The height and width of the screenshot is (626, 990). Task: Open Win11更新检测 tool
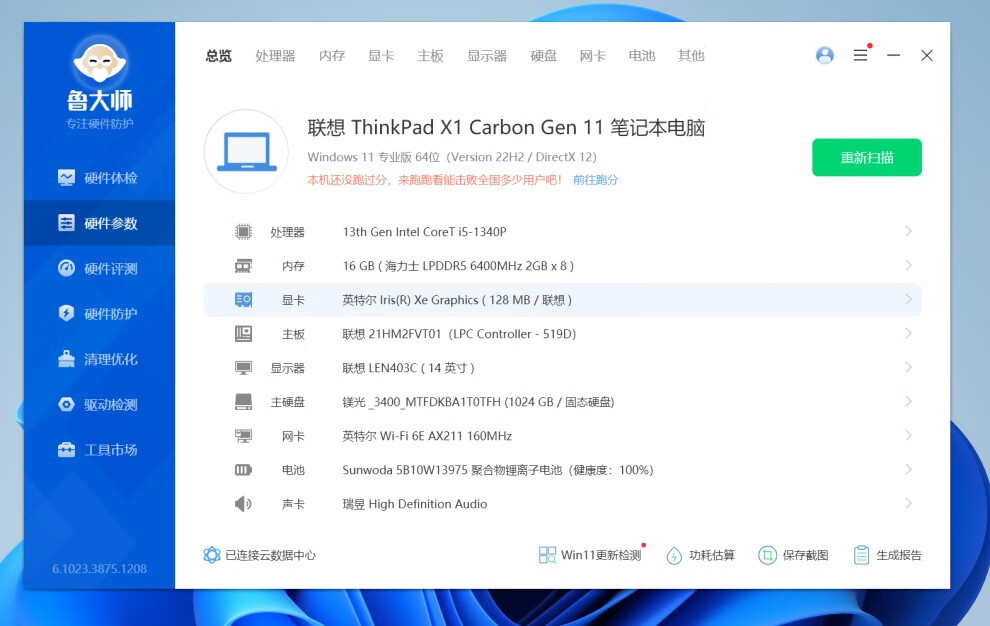[590, 555]
